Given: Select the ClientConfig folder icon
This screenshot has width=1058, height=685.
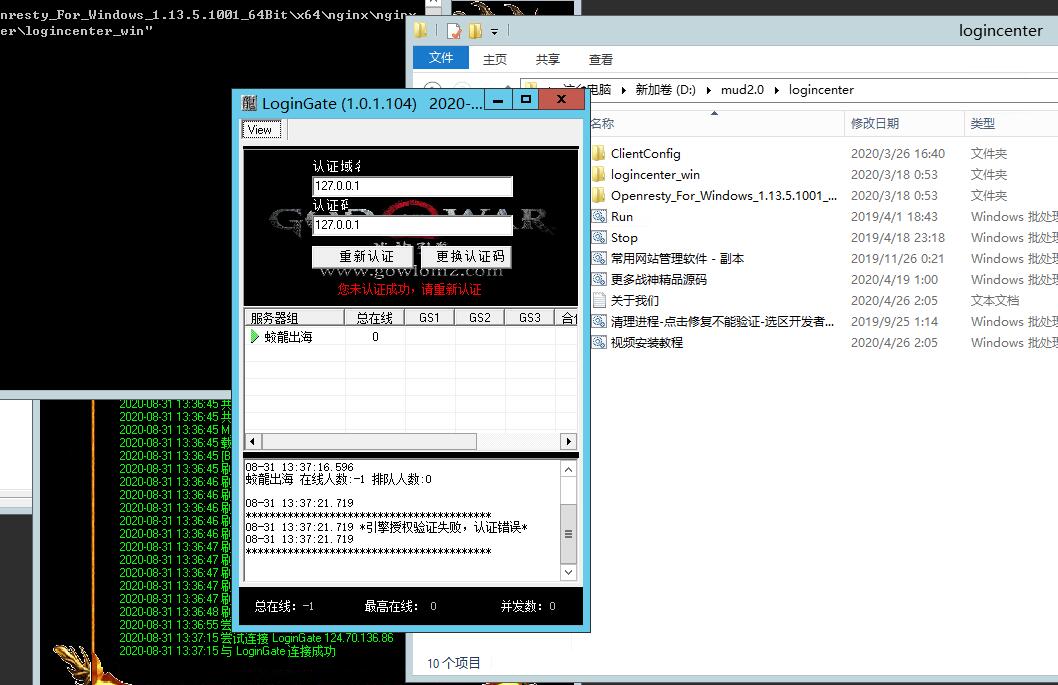Looking at the screenshot, I should 599,154.
